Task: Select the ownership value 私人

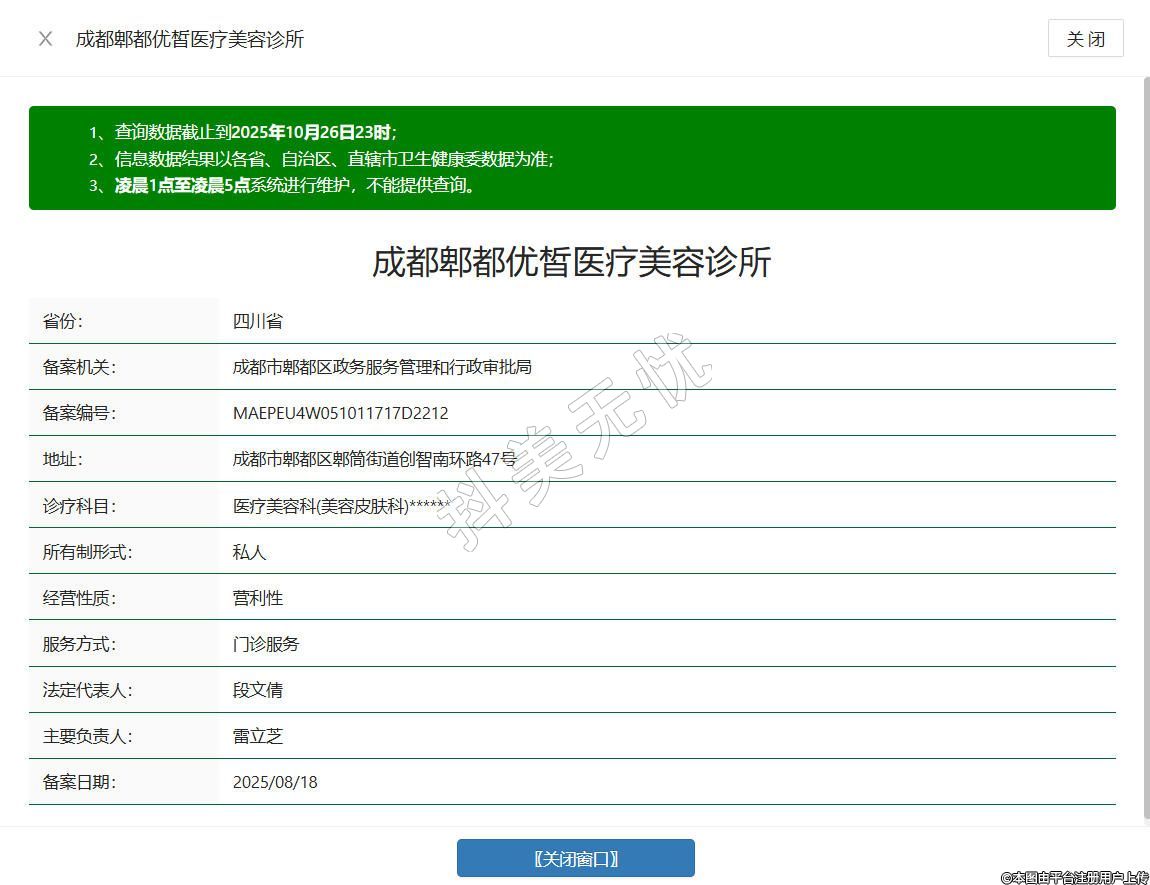Action: tap(250, 552)
